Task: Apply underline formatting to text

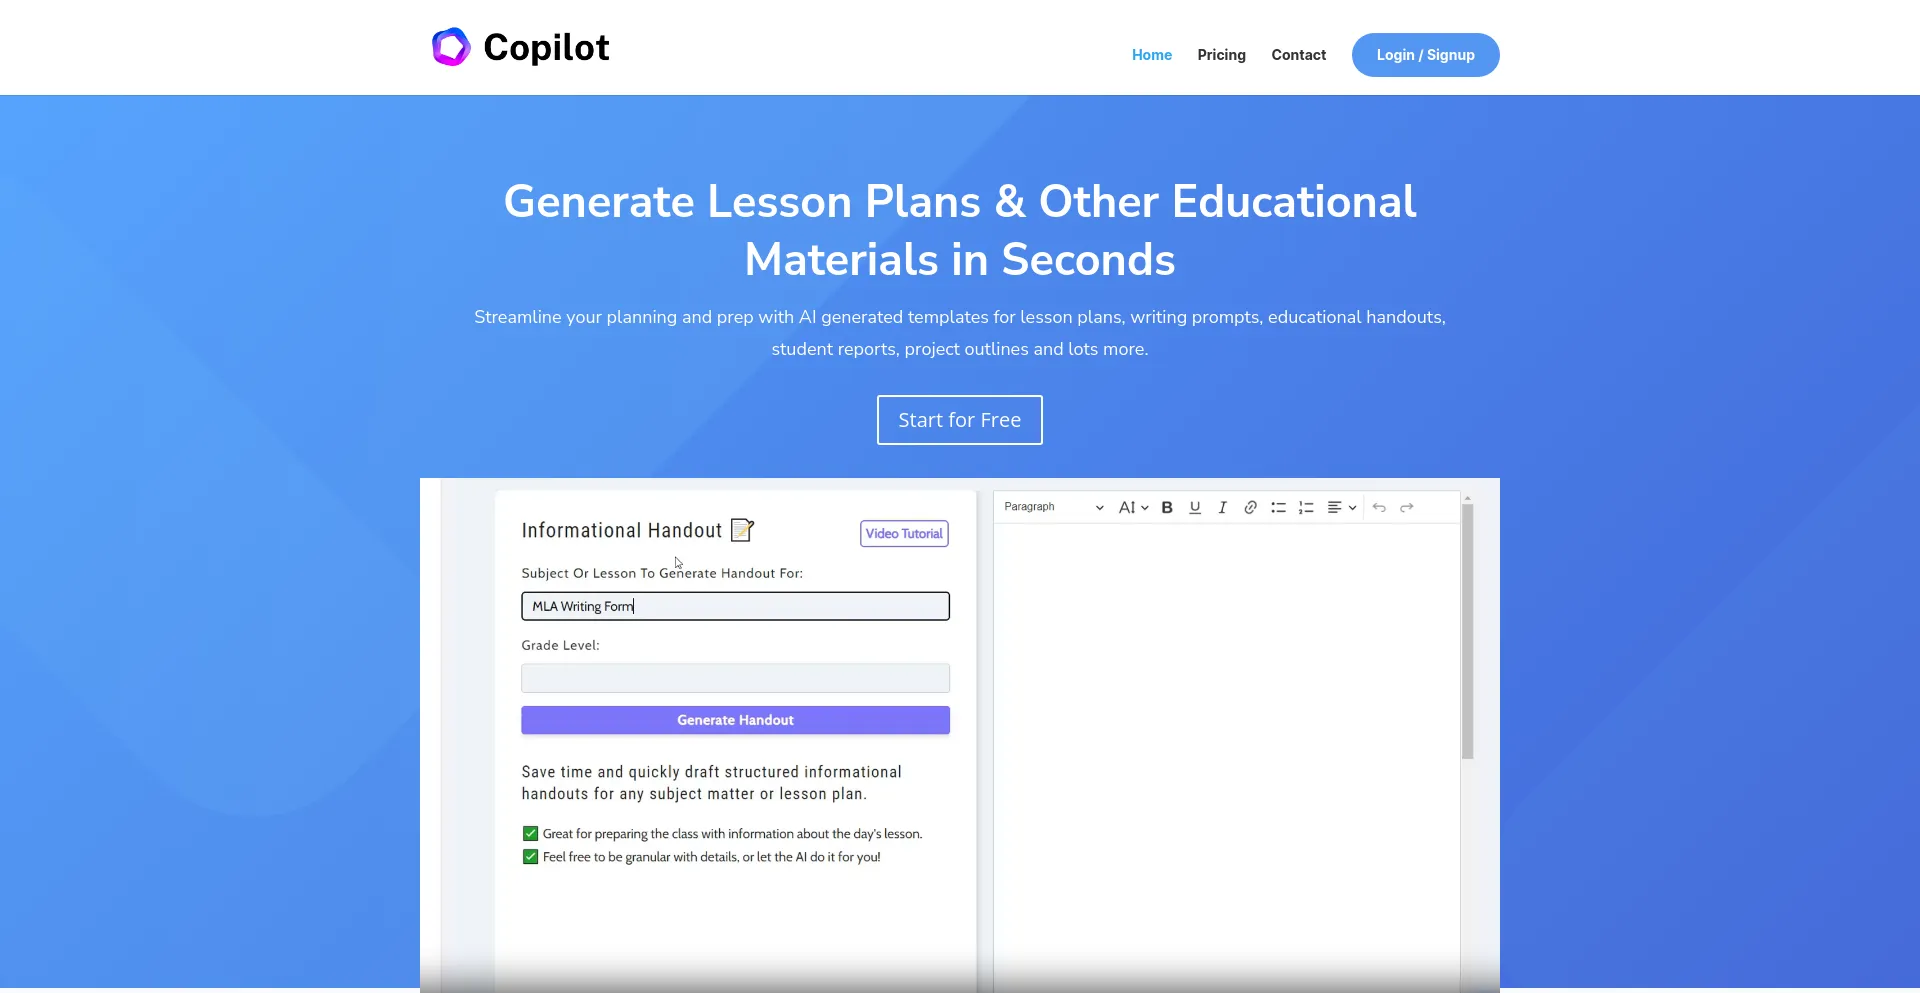Action: click(1195, 508)
